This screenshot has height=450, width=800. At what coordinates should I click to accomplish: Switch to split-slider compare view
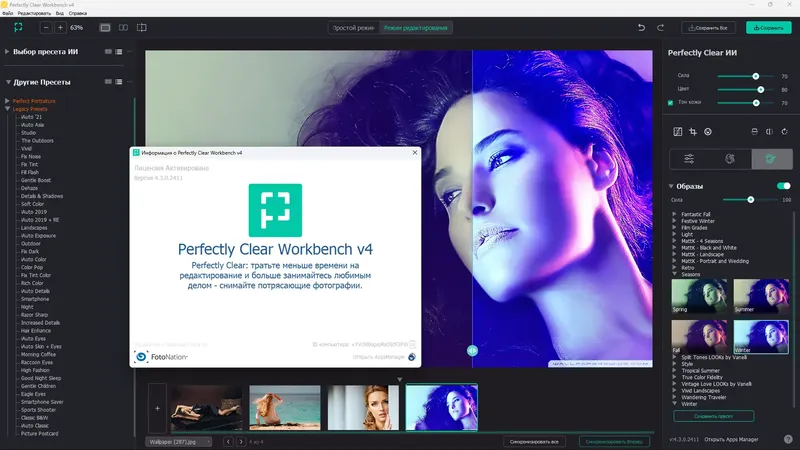142,28
